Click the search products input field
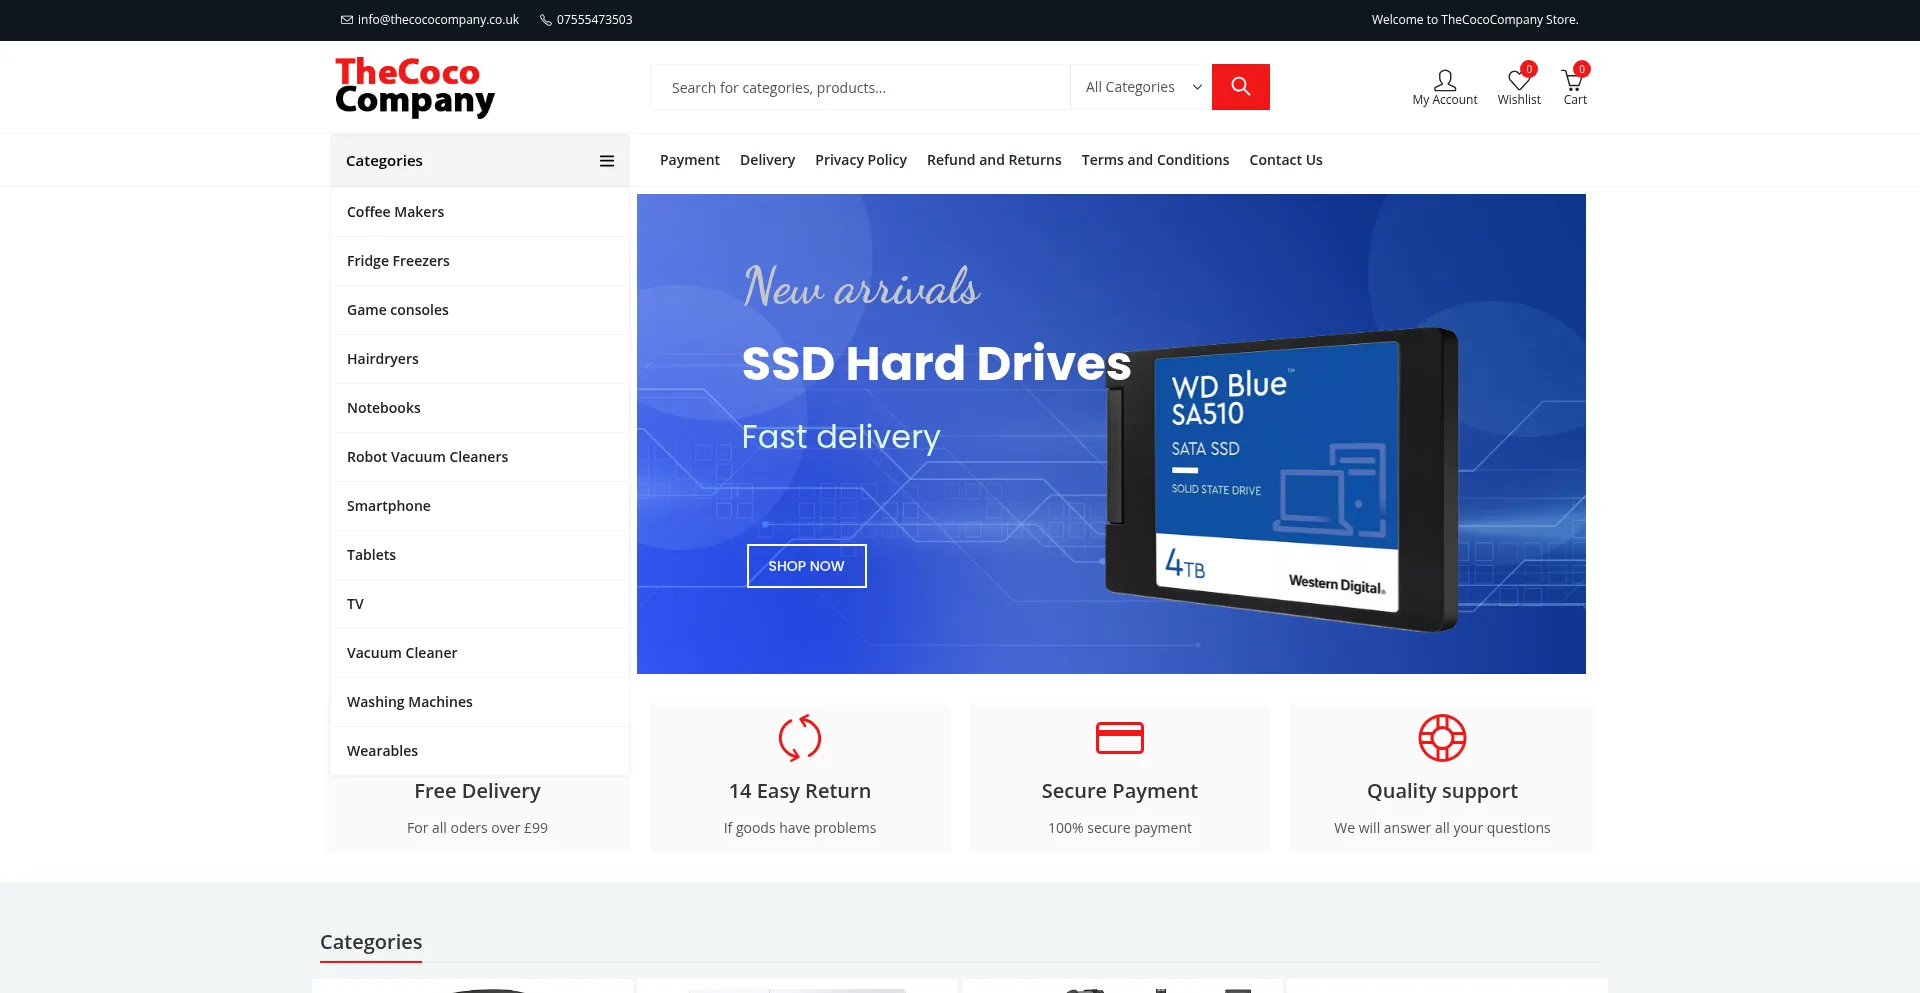Image resolution: width=1920 pixels, height=993 pixels. click(x=860, y=87)
